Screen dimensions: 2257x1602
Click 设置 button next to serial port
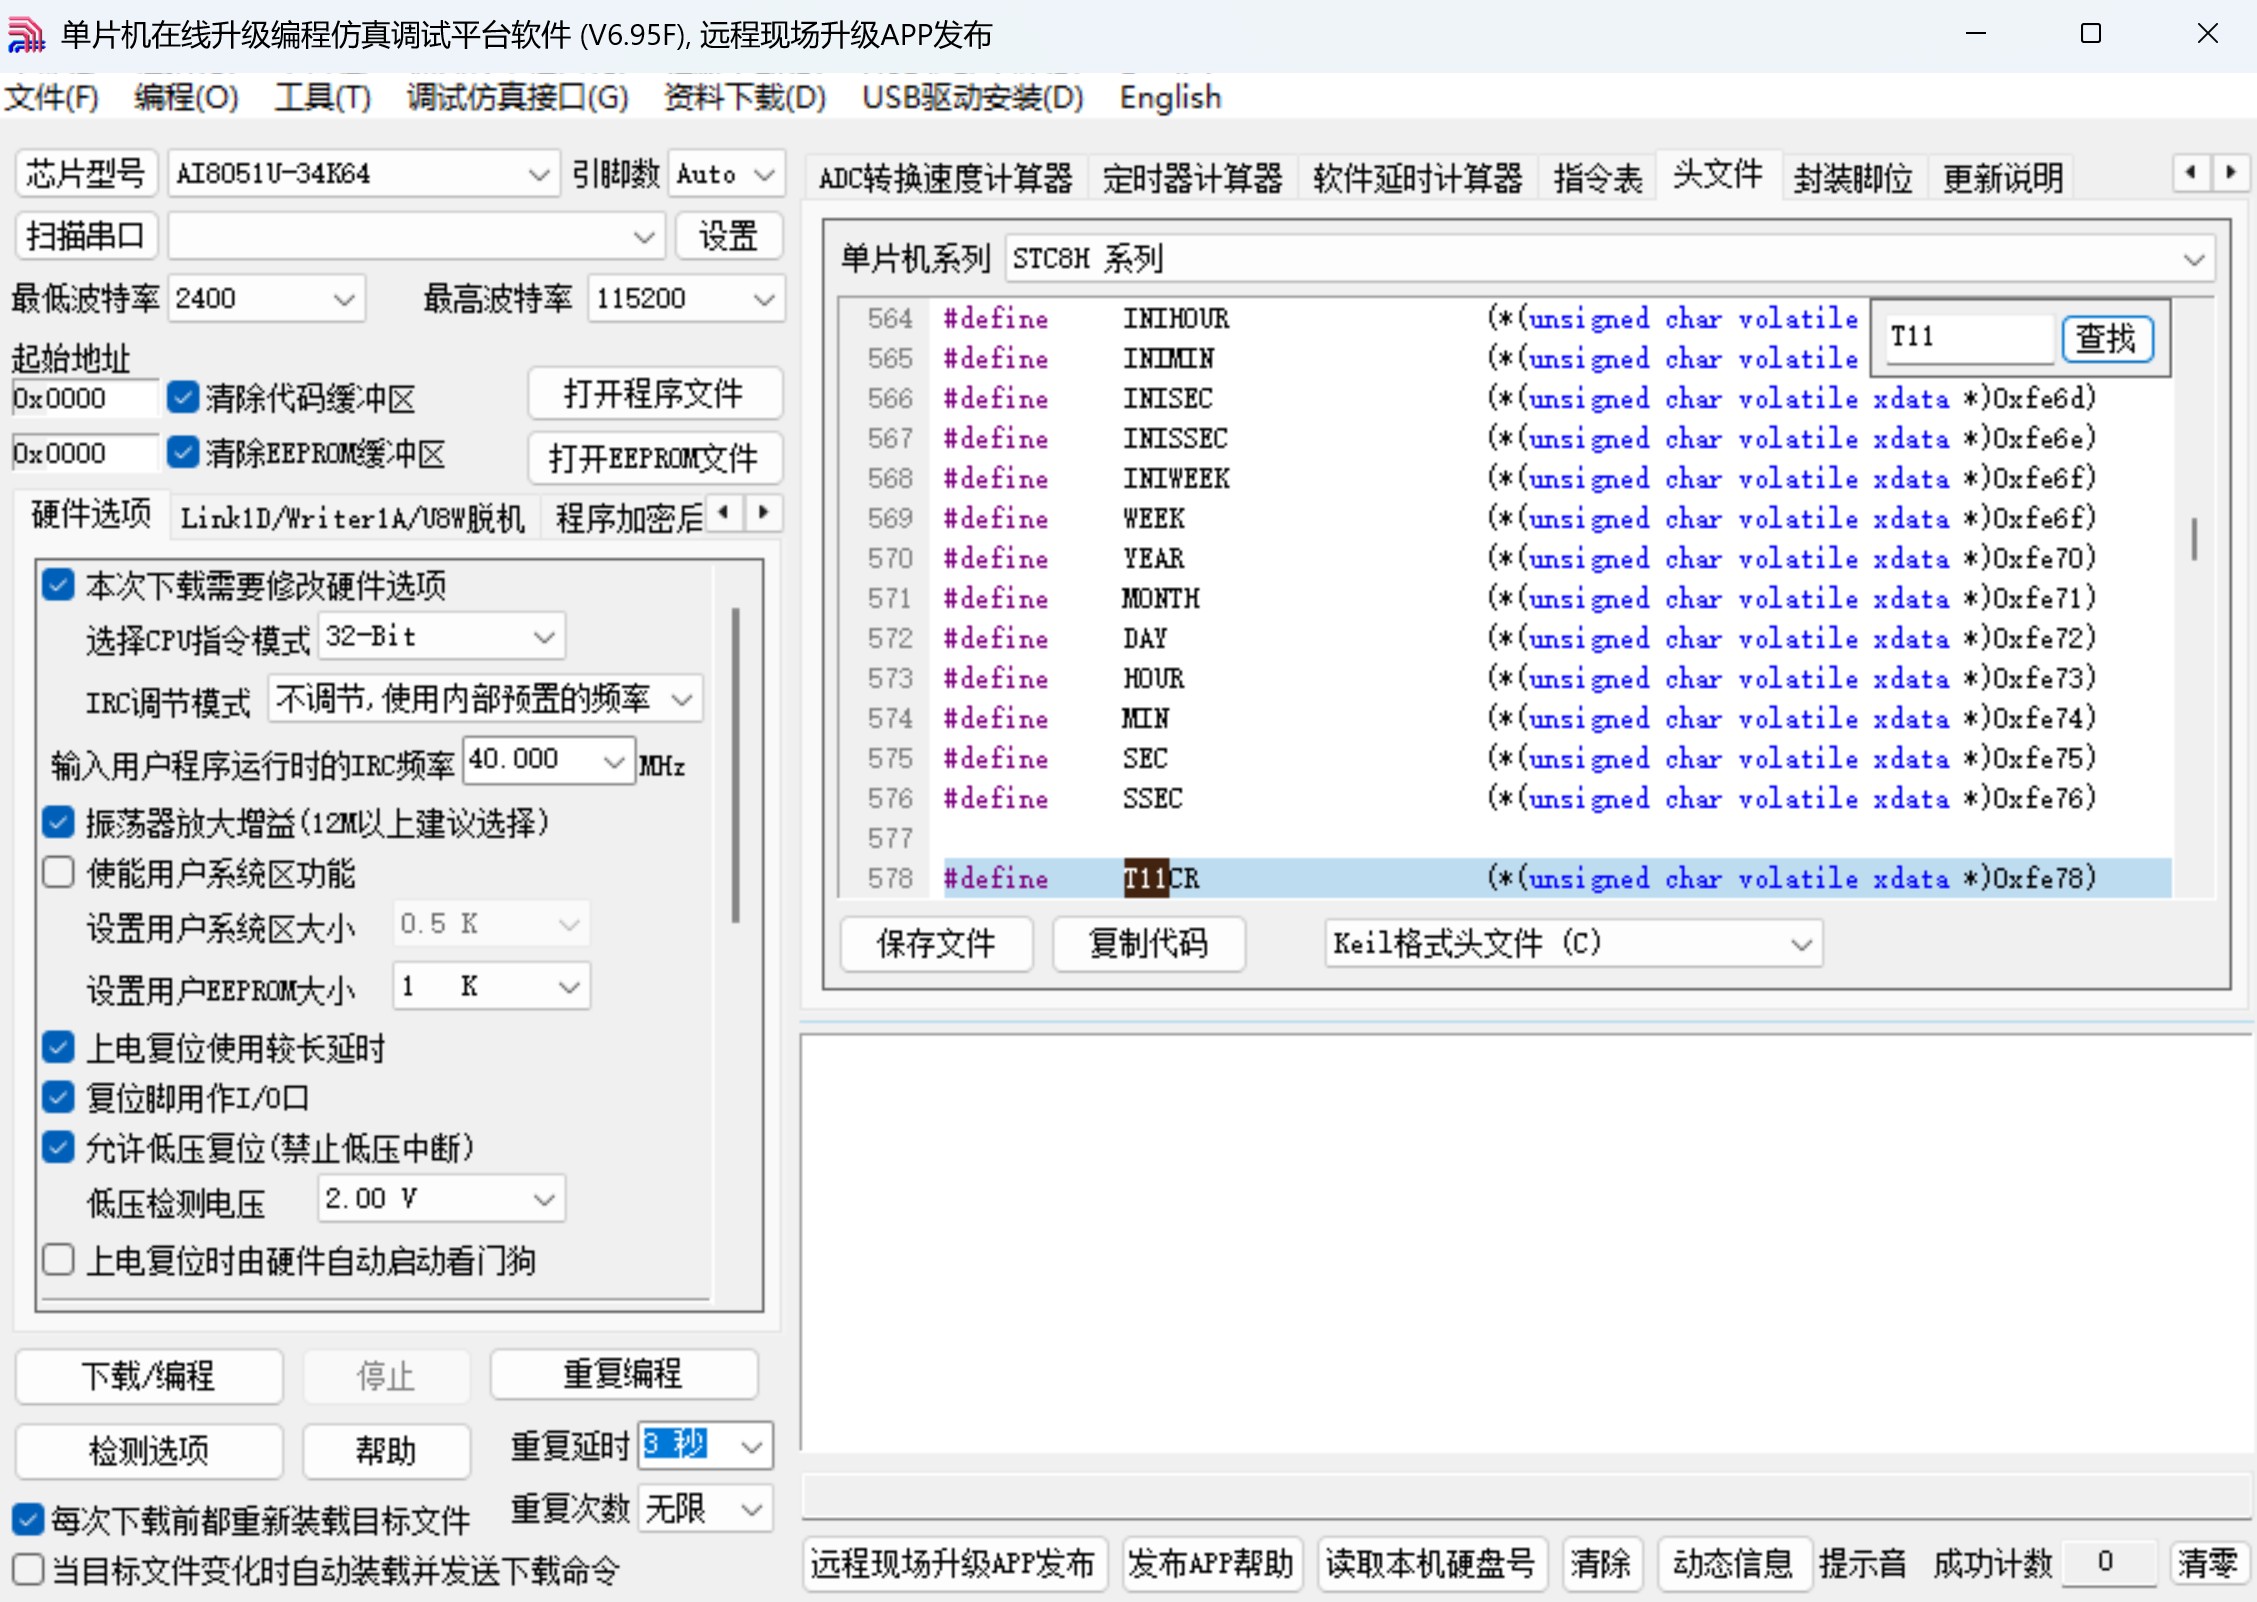point(728,236)
